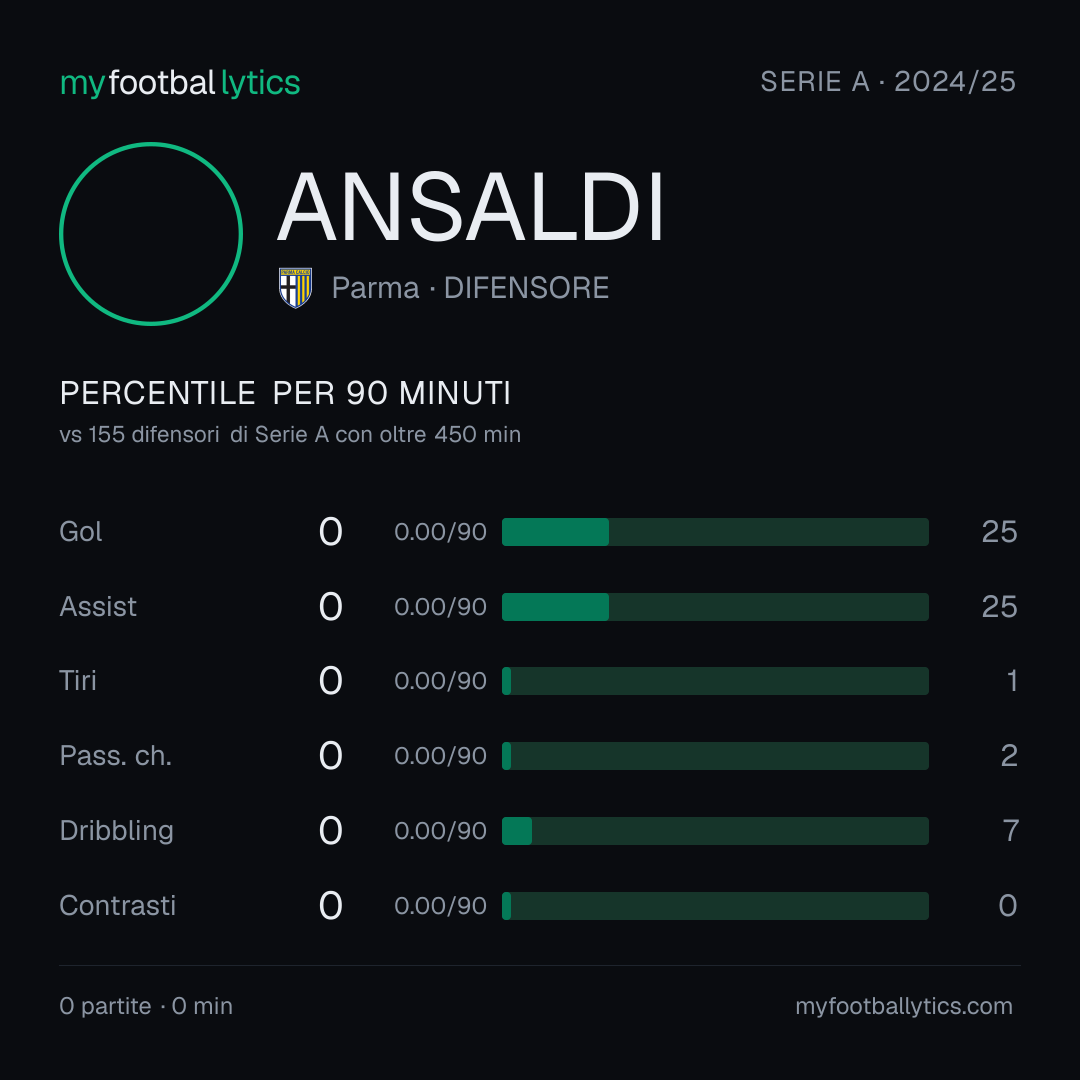
Task: Click the myfootballytics logo
Action: [x=180, y=83]
